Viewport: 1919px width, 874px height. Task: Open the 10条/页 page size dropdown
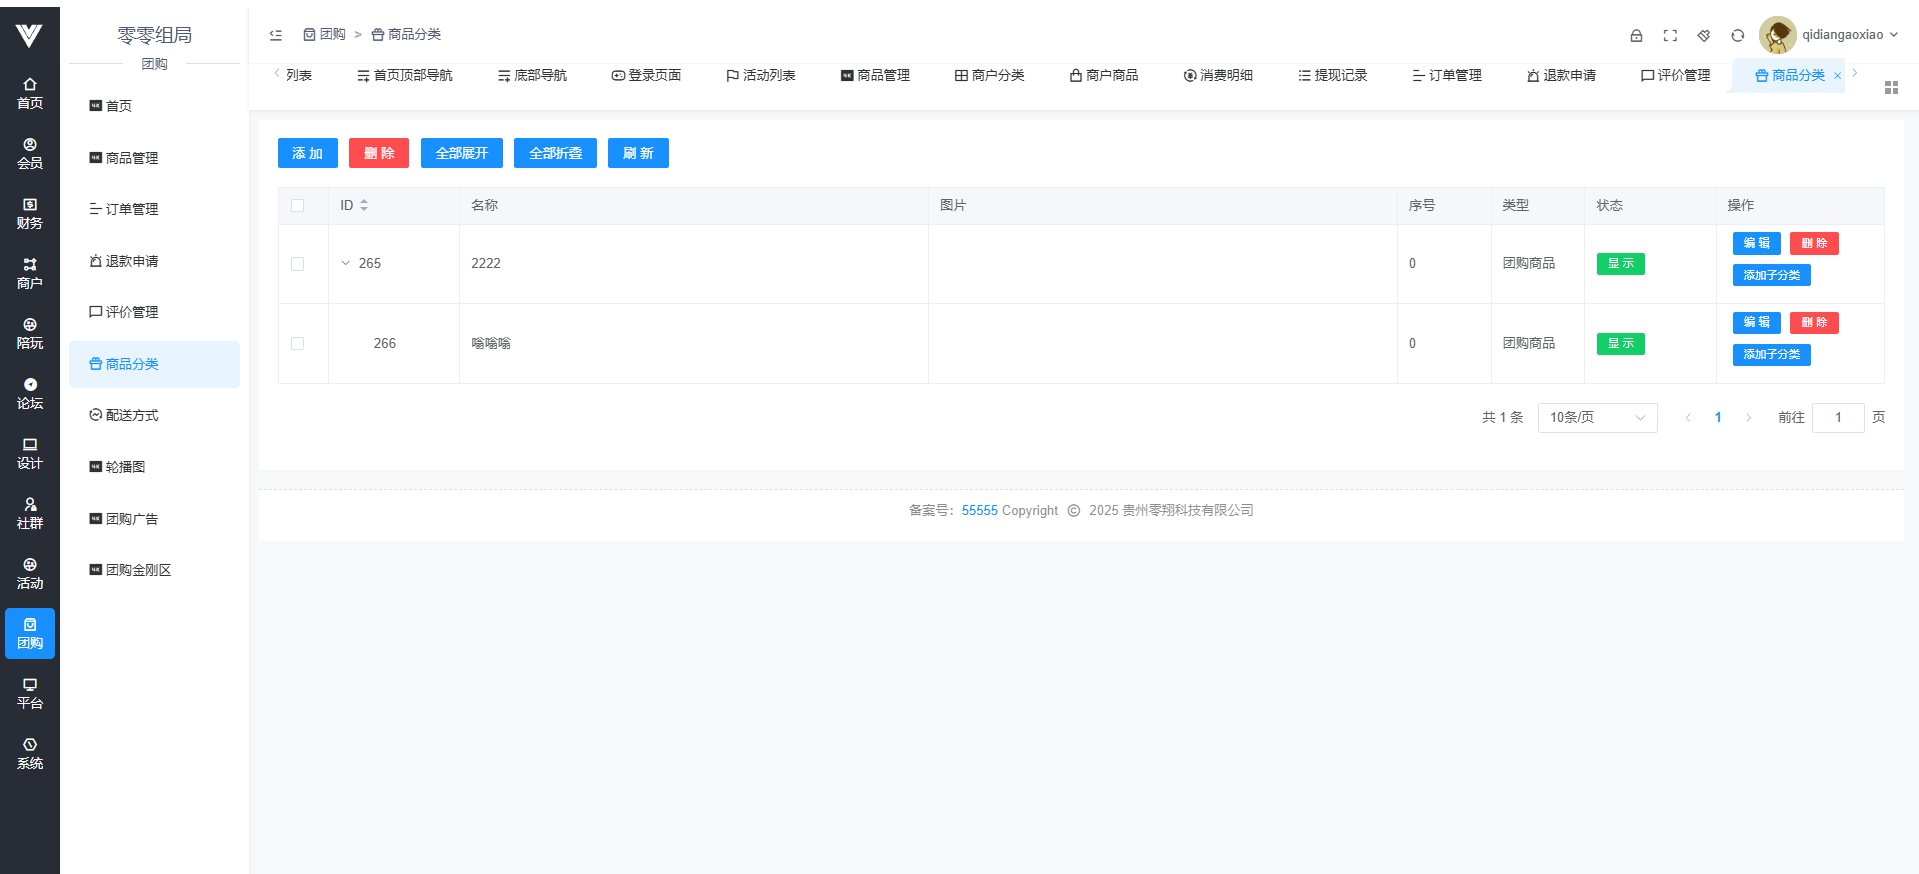click(1597, 418)
